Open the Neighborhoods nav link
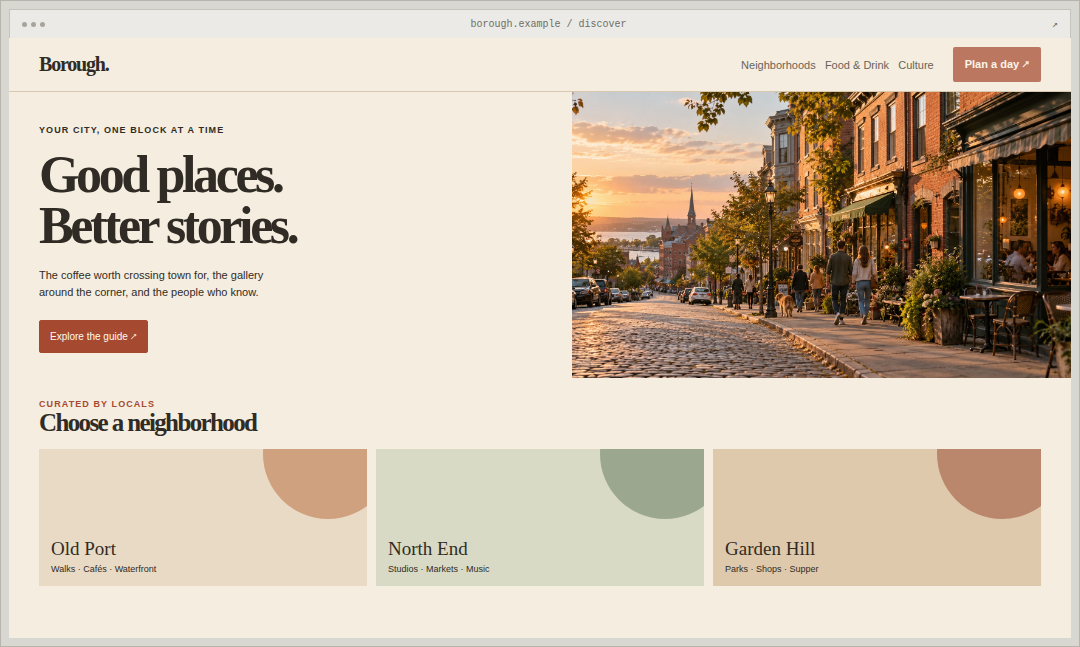 [778, 65]
